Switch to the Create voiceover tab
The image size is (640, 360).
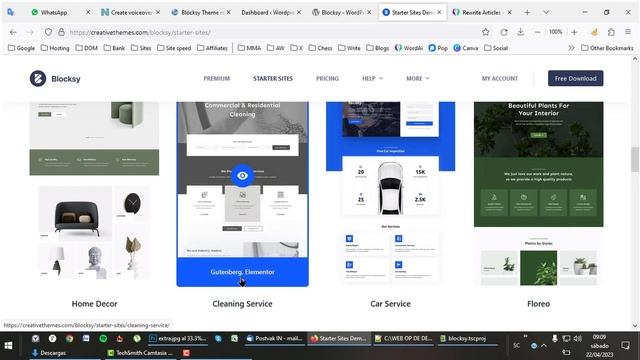(x=131, y=13)
